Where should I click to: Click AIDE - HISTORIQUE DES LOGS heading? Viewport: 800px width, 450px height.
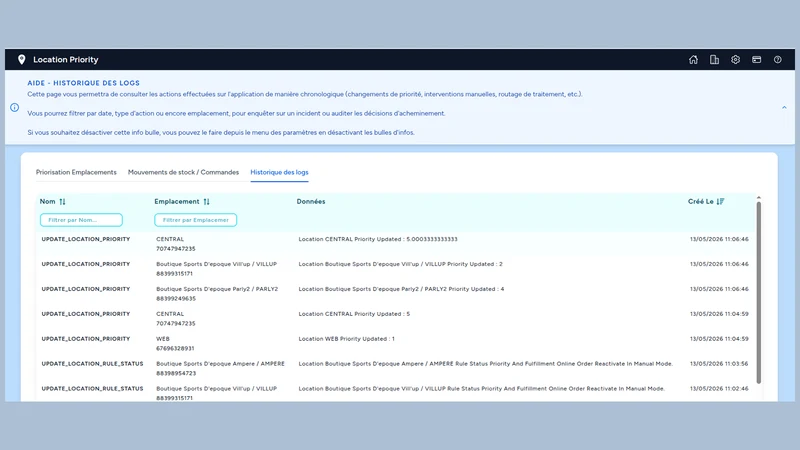pos(84,83)
